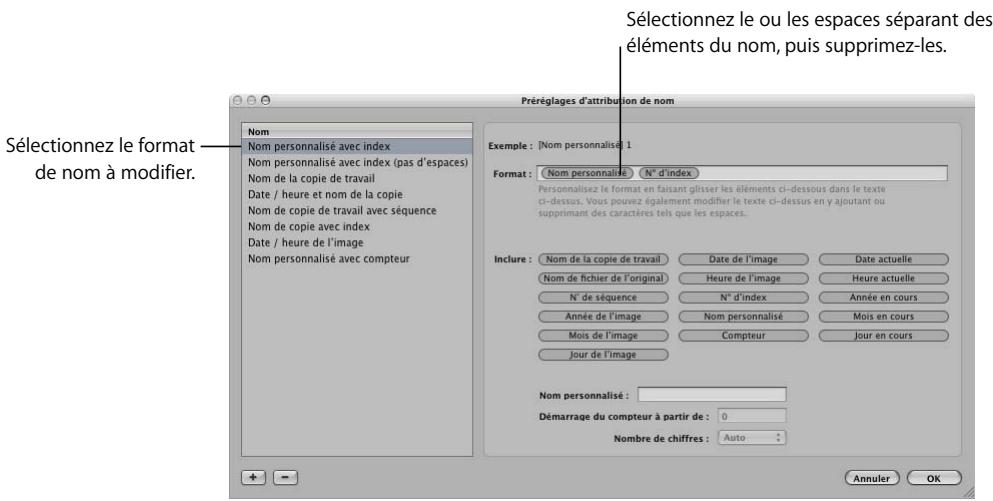Confirm with the OK button
The height and width of the screenshot is (501, 993).
pos(934,479)
